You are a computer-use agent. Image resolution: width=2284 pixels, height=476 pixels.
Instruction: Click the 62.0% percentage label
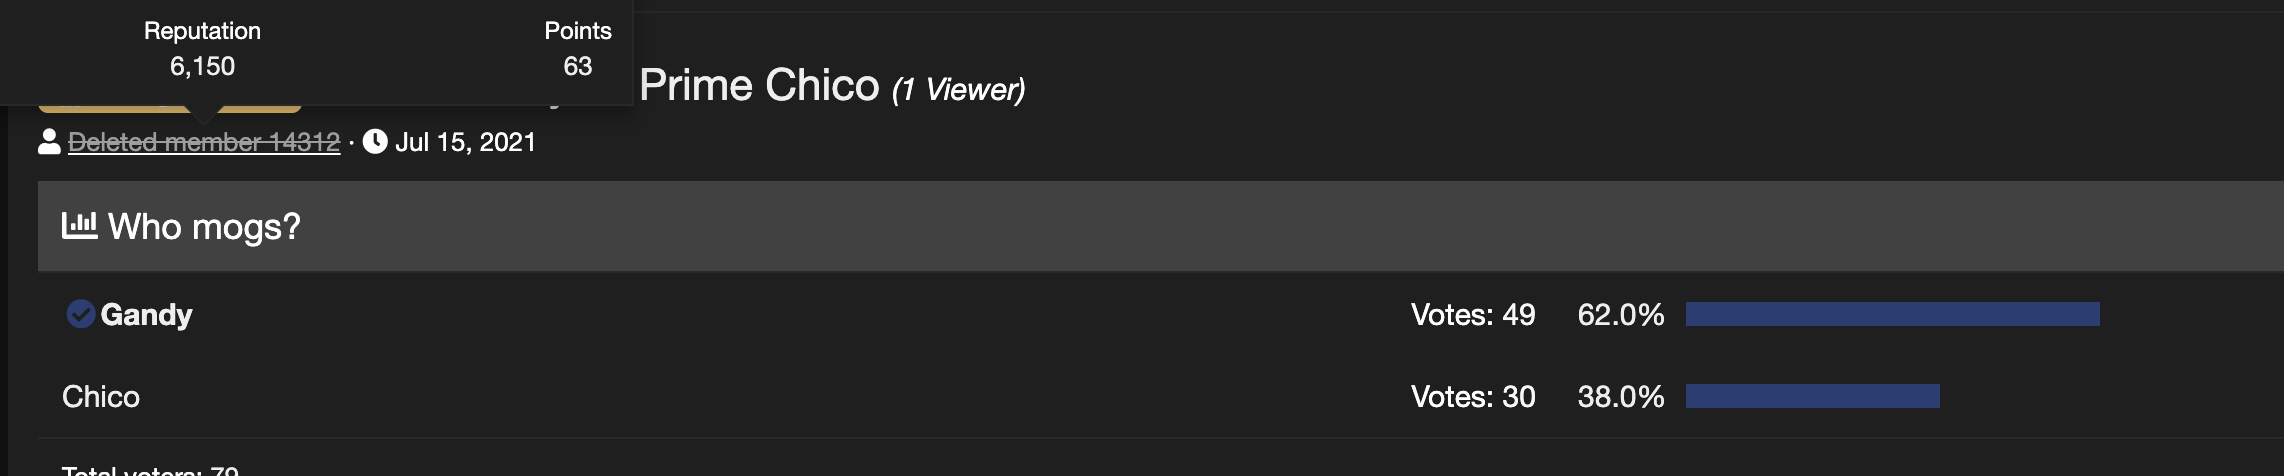tap(1621, 315)
